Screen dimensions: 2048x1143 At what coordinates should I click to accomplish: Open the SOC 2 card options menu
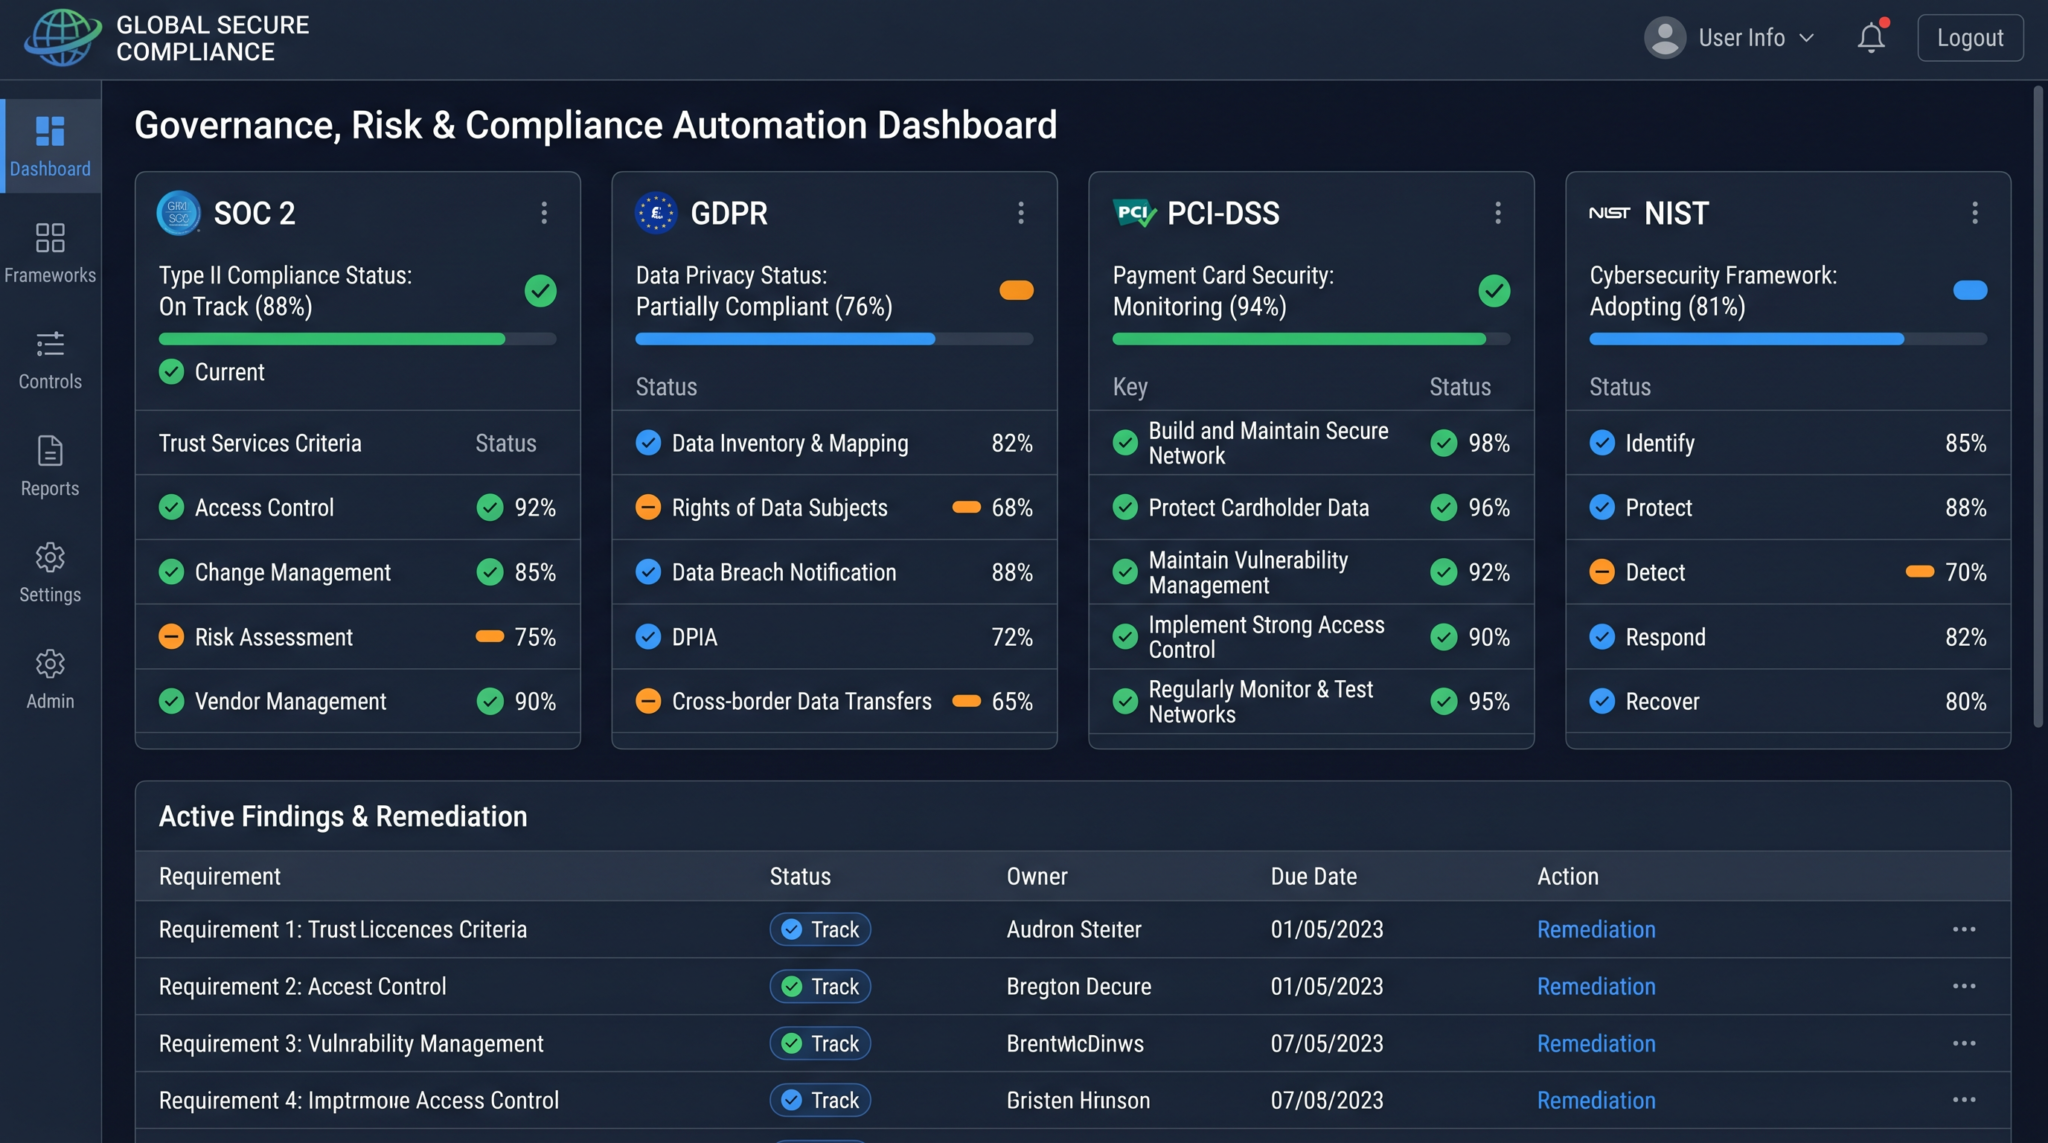pos(544,213)
